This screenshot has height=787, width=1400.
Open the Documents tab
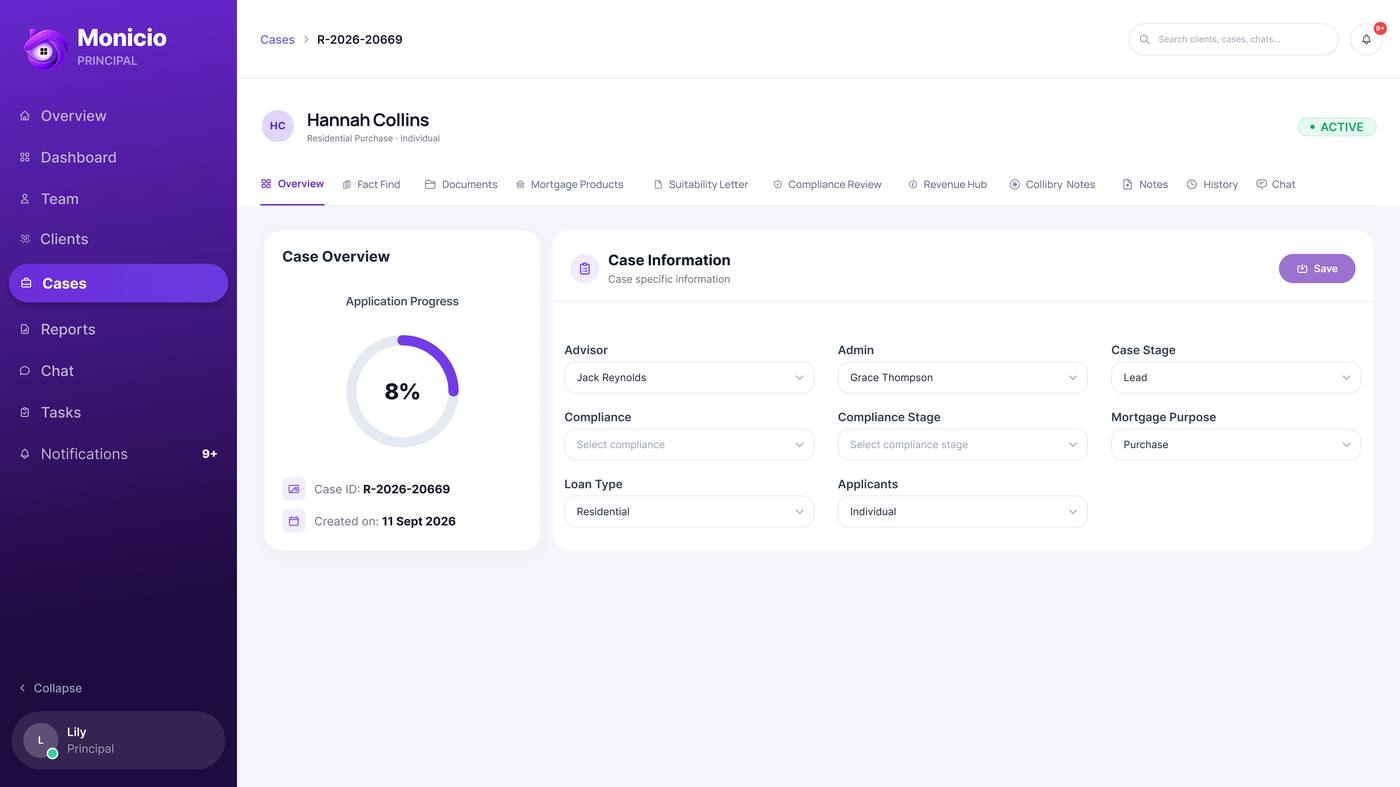coord(461,184)
